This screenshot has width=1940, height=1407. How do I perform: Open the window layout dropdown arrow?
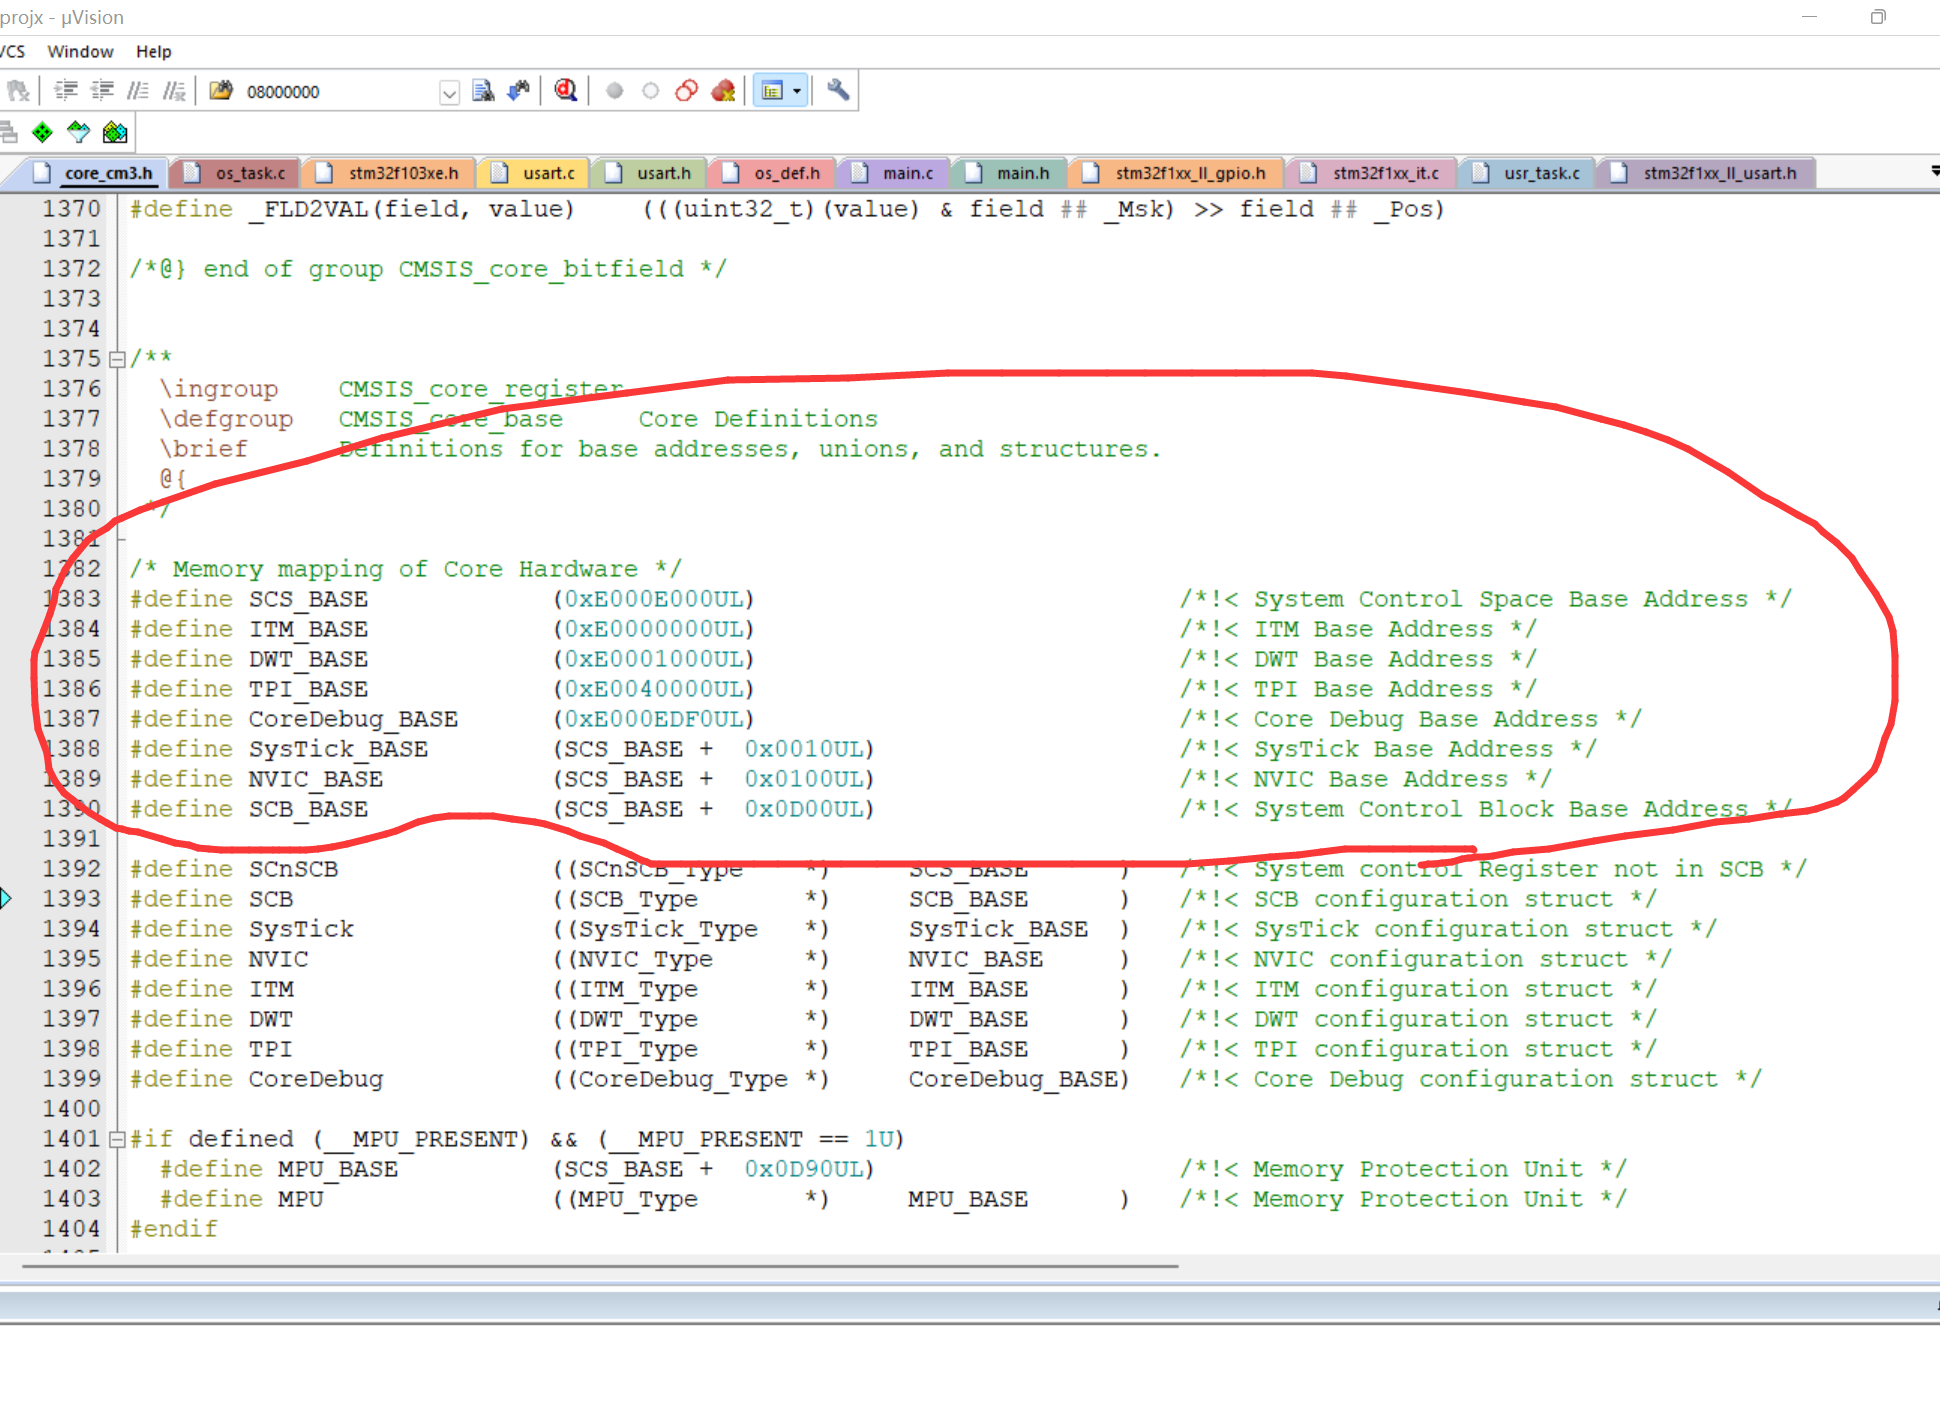point(797,91)
